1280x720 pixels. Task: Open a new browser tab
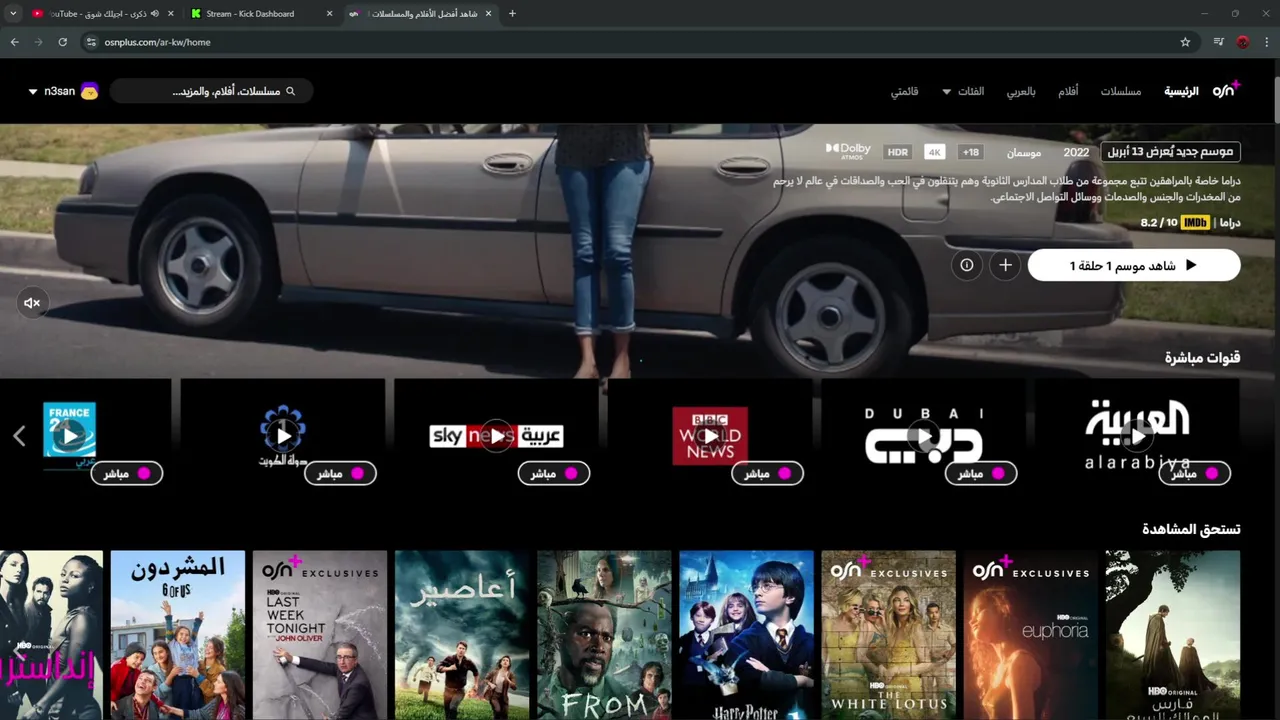(x=513, y=14)
